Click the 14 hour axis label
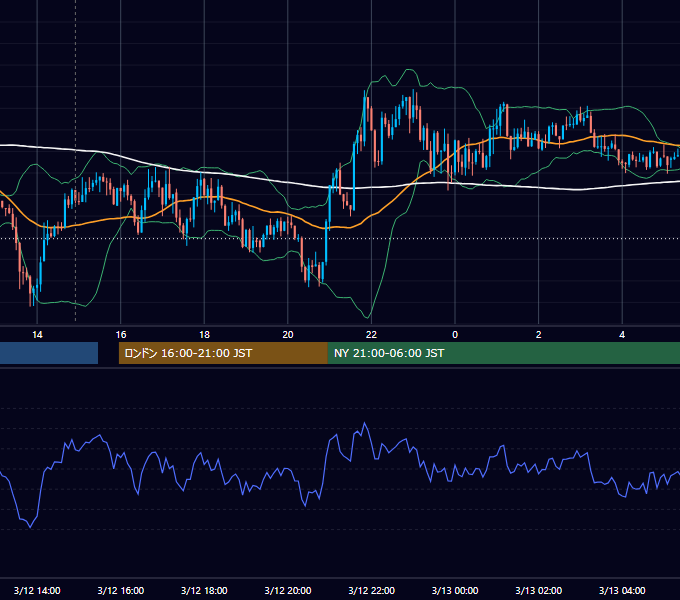This screenshot has height=600, width=680. (x=37, y=335)
